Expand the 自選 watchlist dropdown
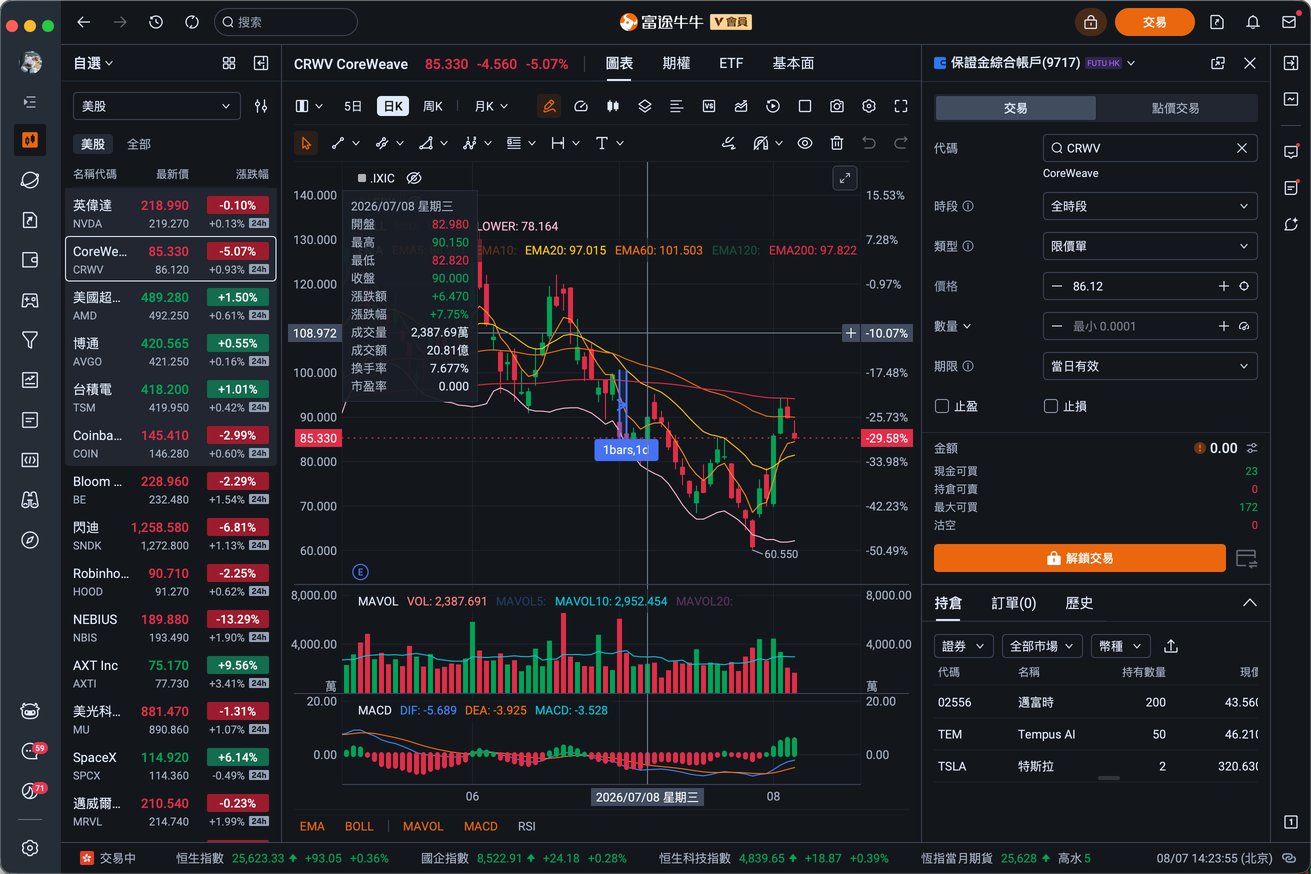Viewport: 1311px width, 874px height. coord(93,63)
